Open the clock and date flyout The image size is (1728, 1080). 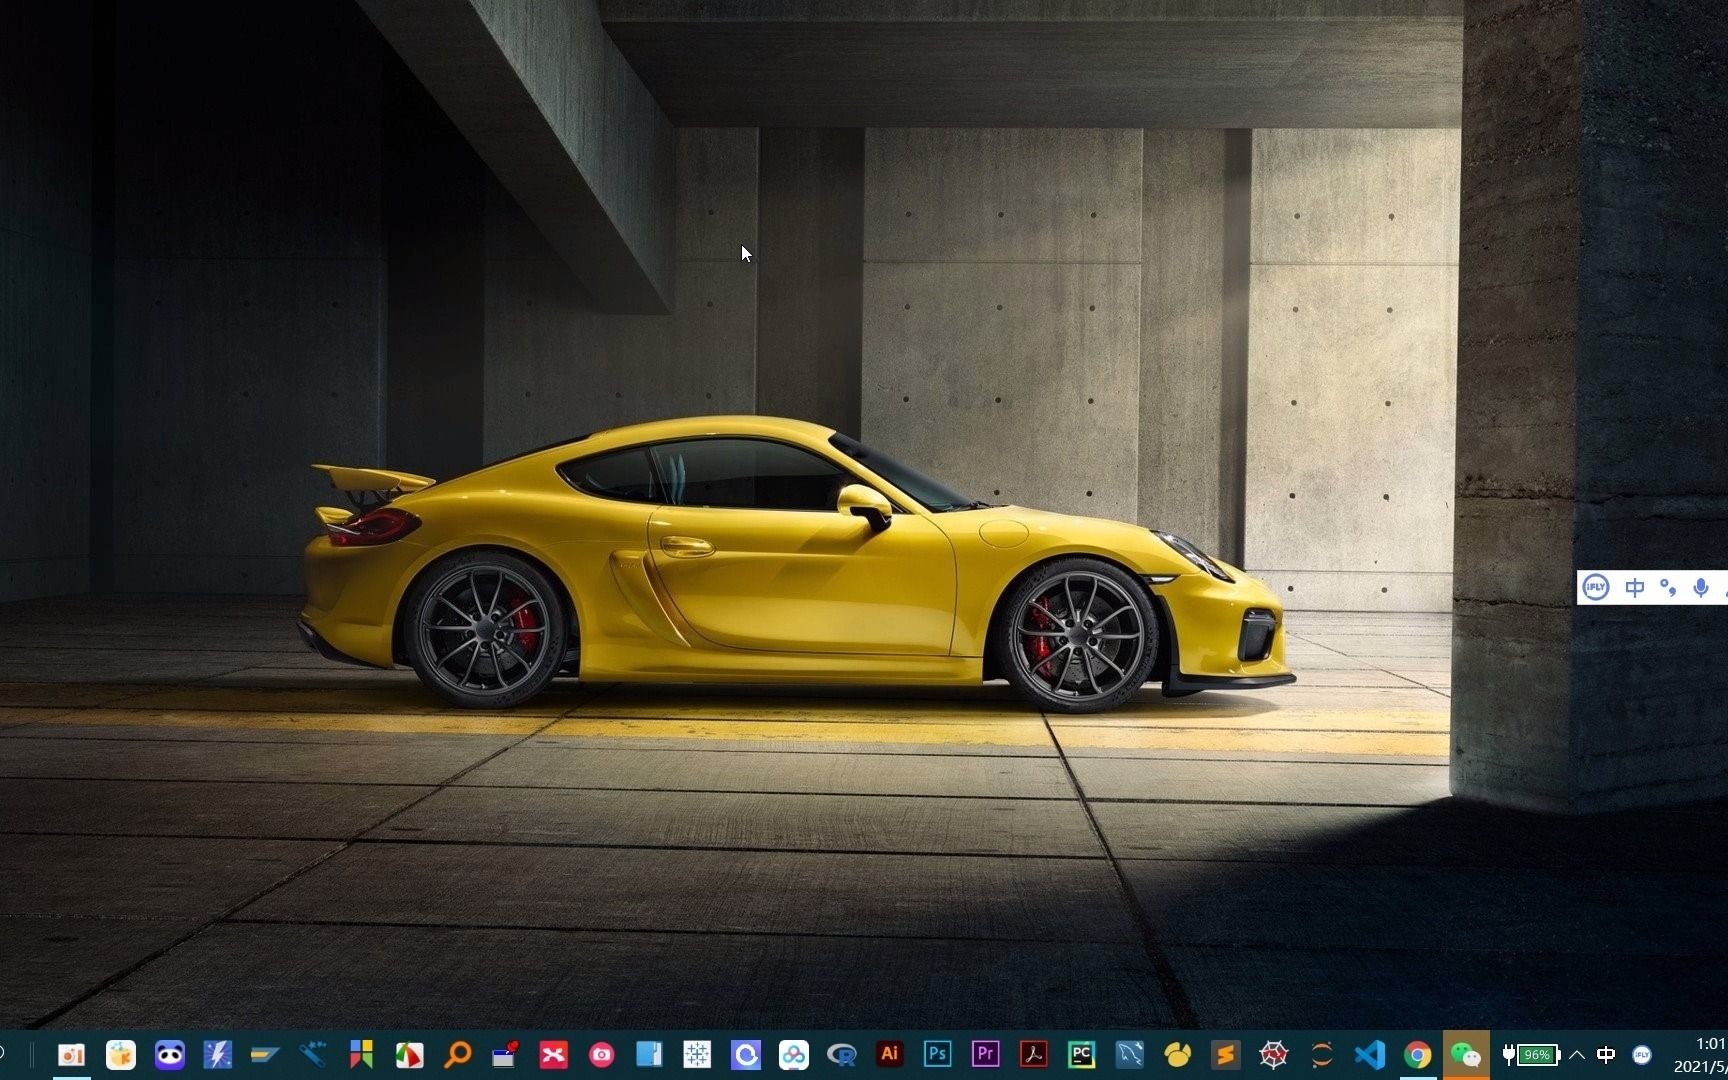pyautogui.click(x=1700, y=1055)
